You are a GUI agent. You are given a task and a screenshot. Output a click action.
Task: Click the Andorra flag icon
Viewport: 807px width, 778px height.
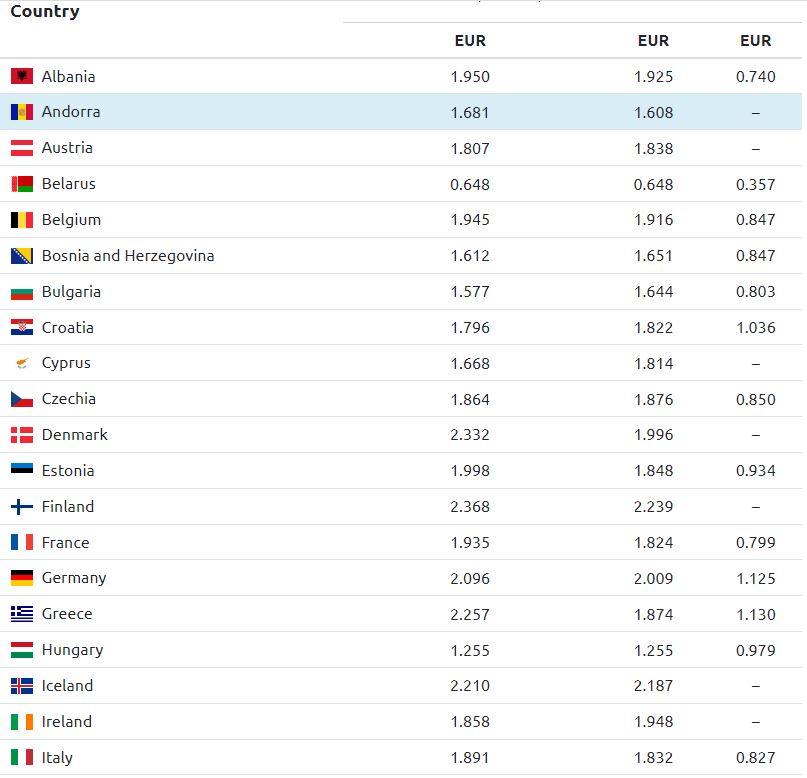point(22,112)
